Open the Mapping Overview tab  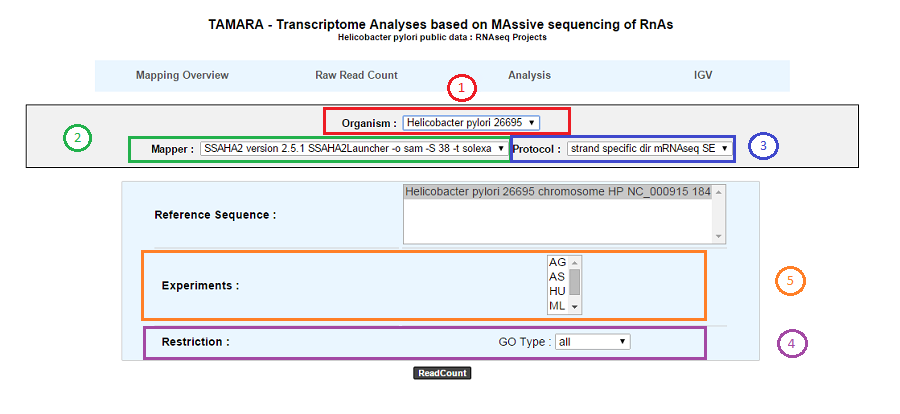click(x=182, y=75)
